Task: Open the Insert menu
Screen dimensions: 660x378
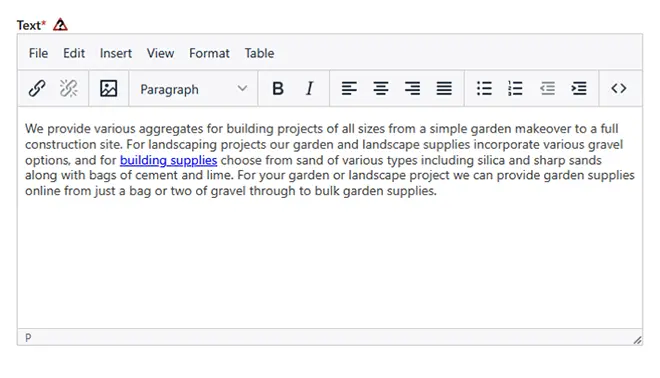Action: coord(116,53)
